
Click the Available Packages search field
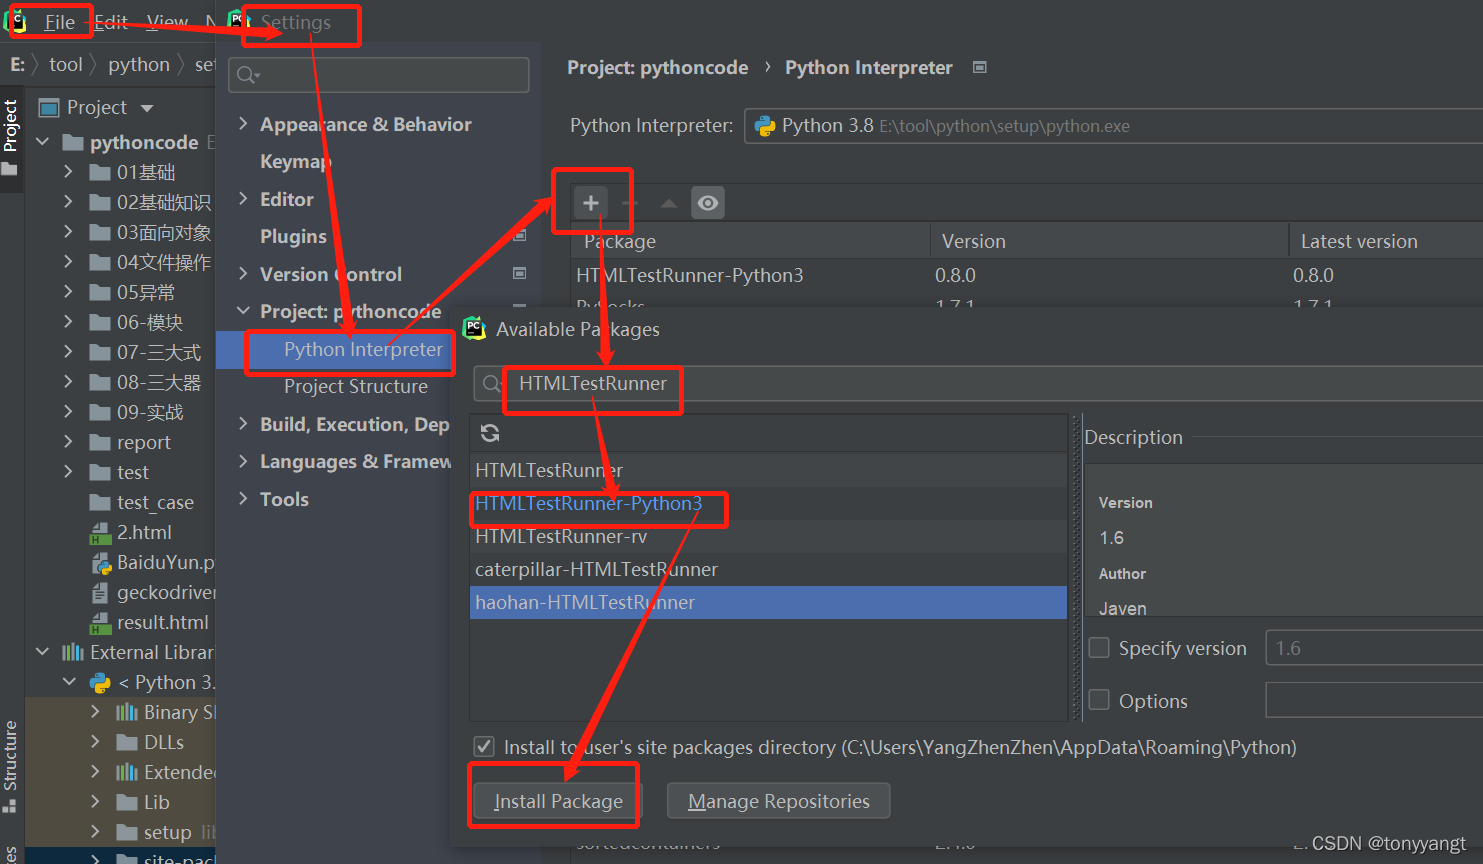tap(978, 384)
